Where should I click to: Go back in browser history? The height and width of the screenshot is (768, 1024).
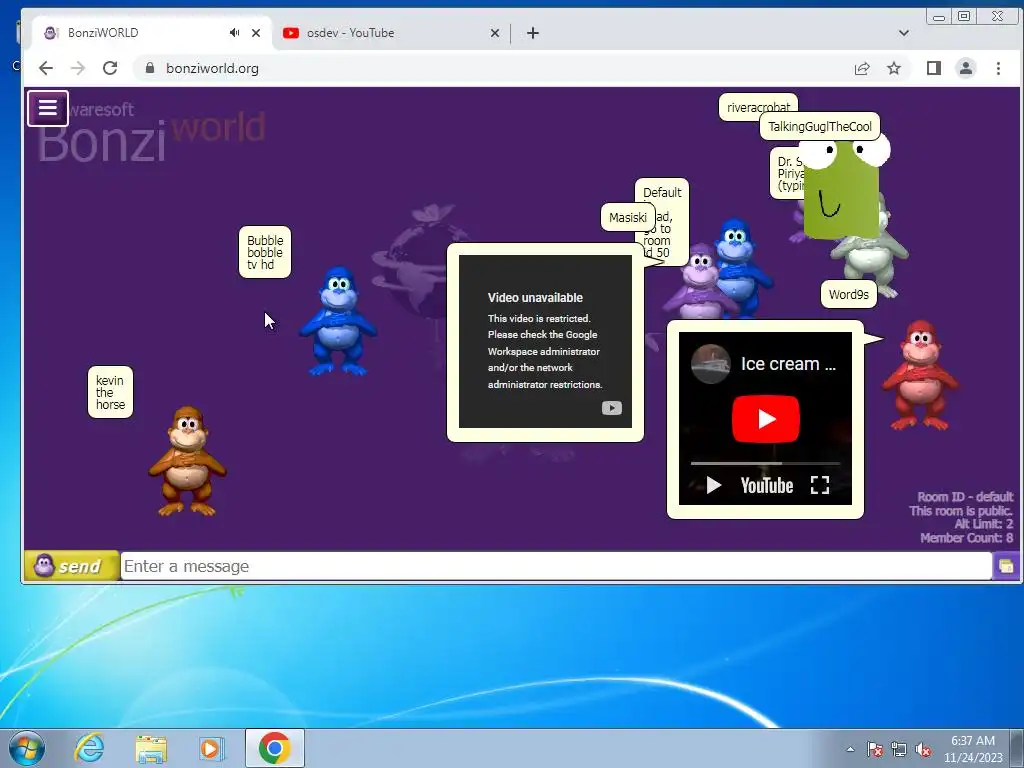click(45, 68)
